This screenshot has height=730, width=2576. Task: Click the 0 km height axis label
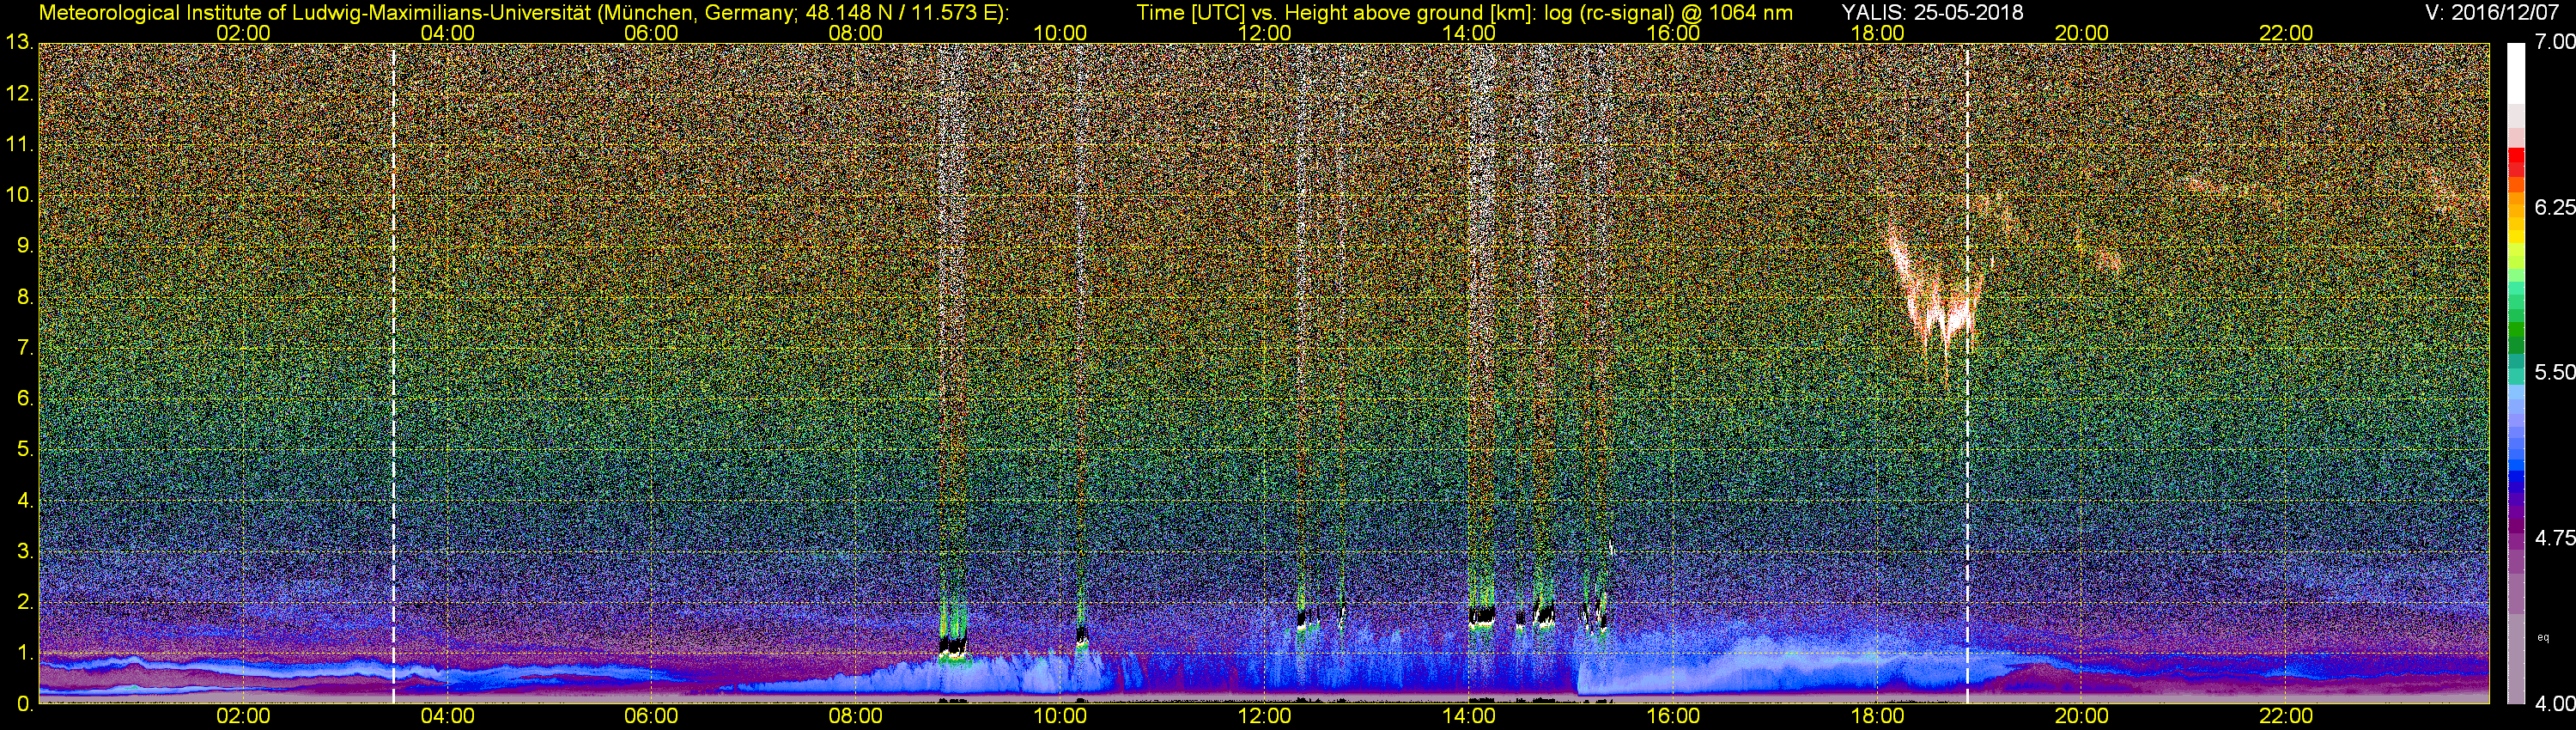(x=24, y=704)
